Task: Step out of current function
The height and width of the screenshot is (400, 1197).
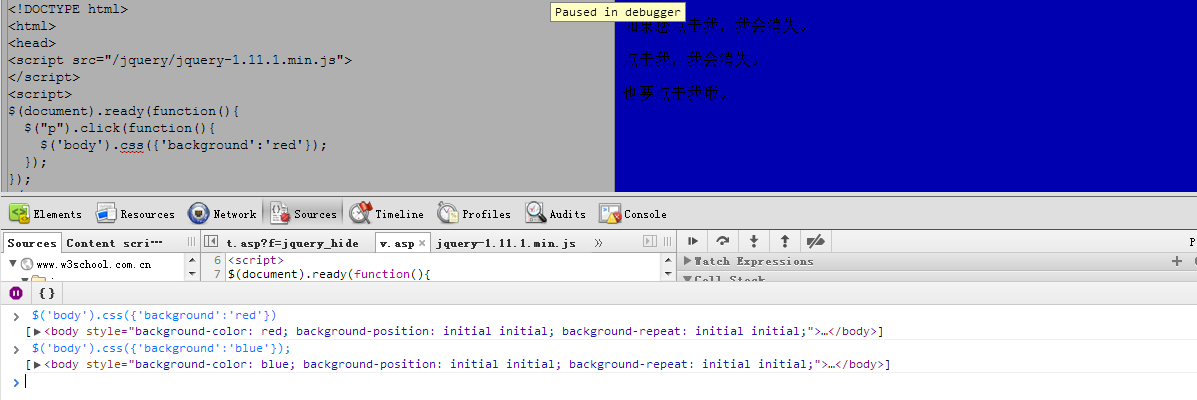Action: point(784,241)
